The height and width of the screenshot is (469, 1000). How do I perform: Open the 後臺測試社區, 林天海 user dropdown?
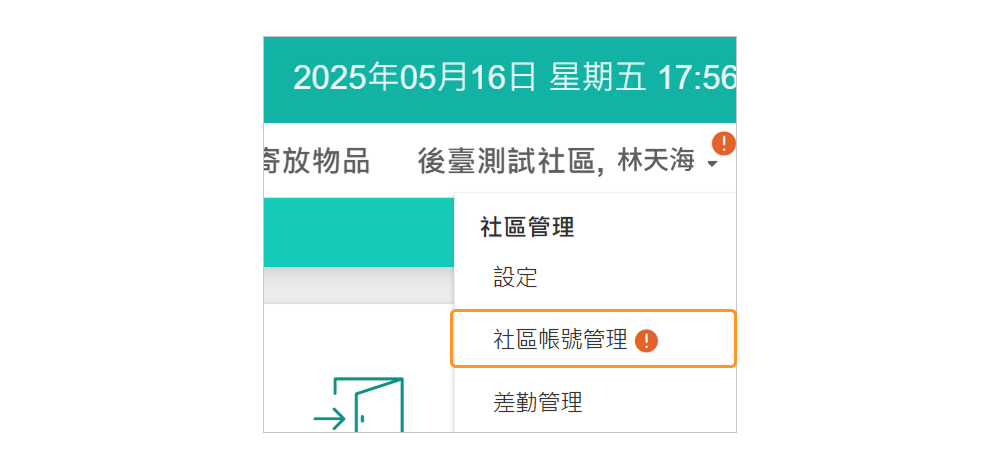click(568, 160)
